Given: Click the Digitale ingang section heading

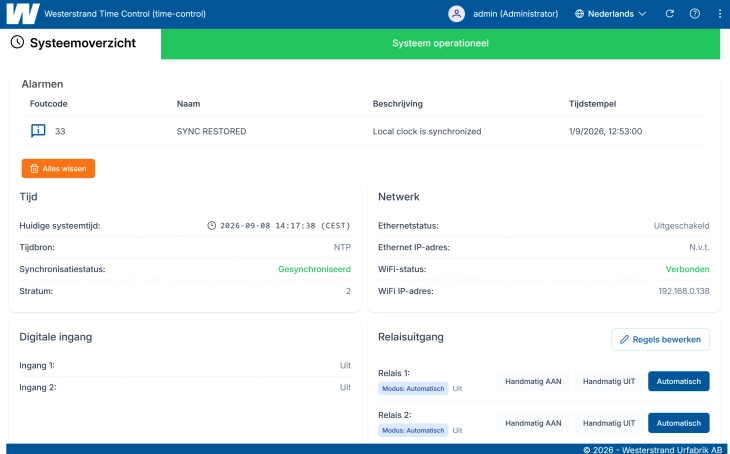Looking at the screenshot, I should [x=55, y=337].
